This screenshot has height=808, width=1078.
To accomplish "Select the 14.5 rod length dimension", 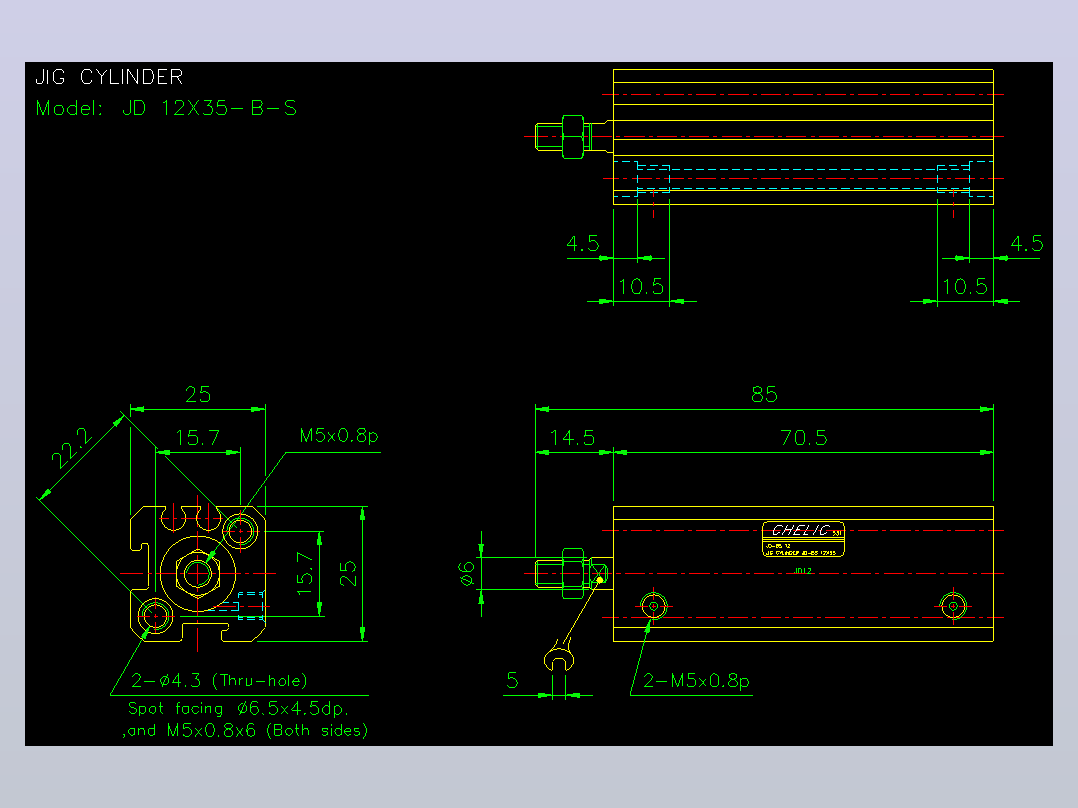I will click(x=572, y=438).
